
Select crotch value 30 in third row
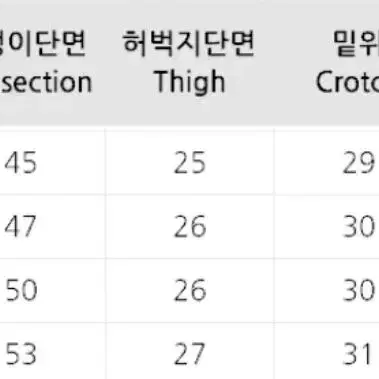click(x=359, y=290)
